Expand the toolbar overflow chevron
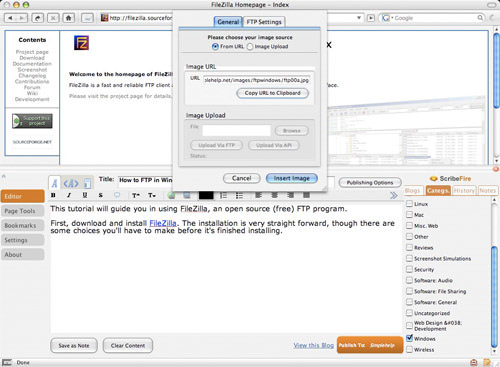Image resolution: width=500 pixels, height=367 pixels. [394, 195]
